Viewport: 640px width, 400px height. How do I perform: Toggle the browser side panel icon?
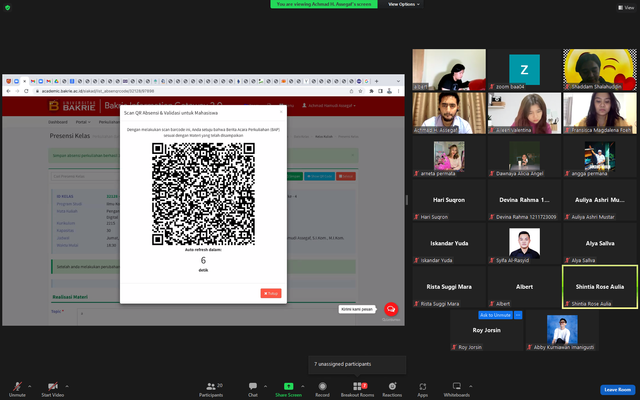pyautogui.click(x=380, y=91)
